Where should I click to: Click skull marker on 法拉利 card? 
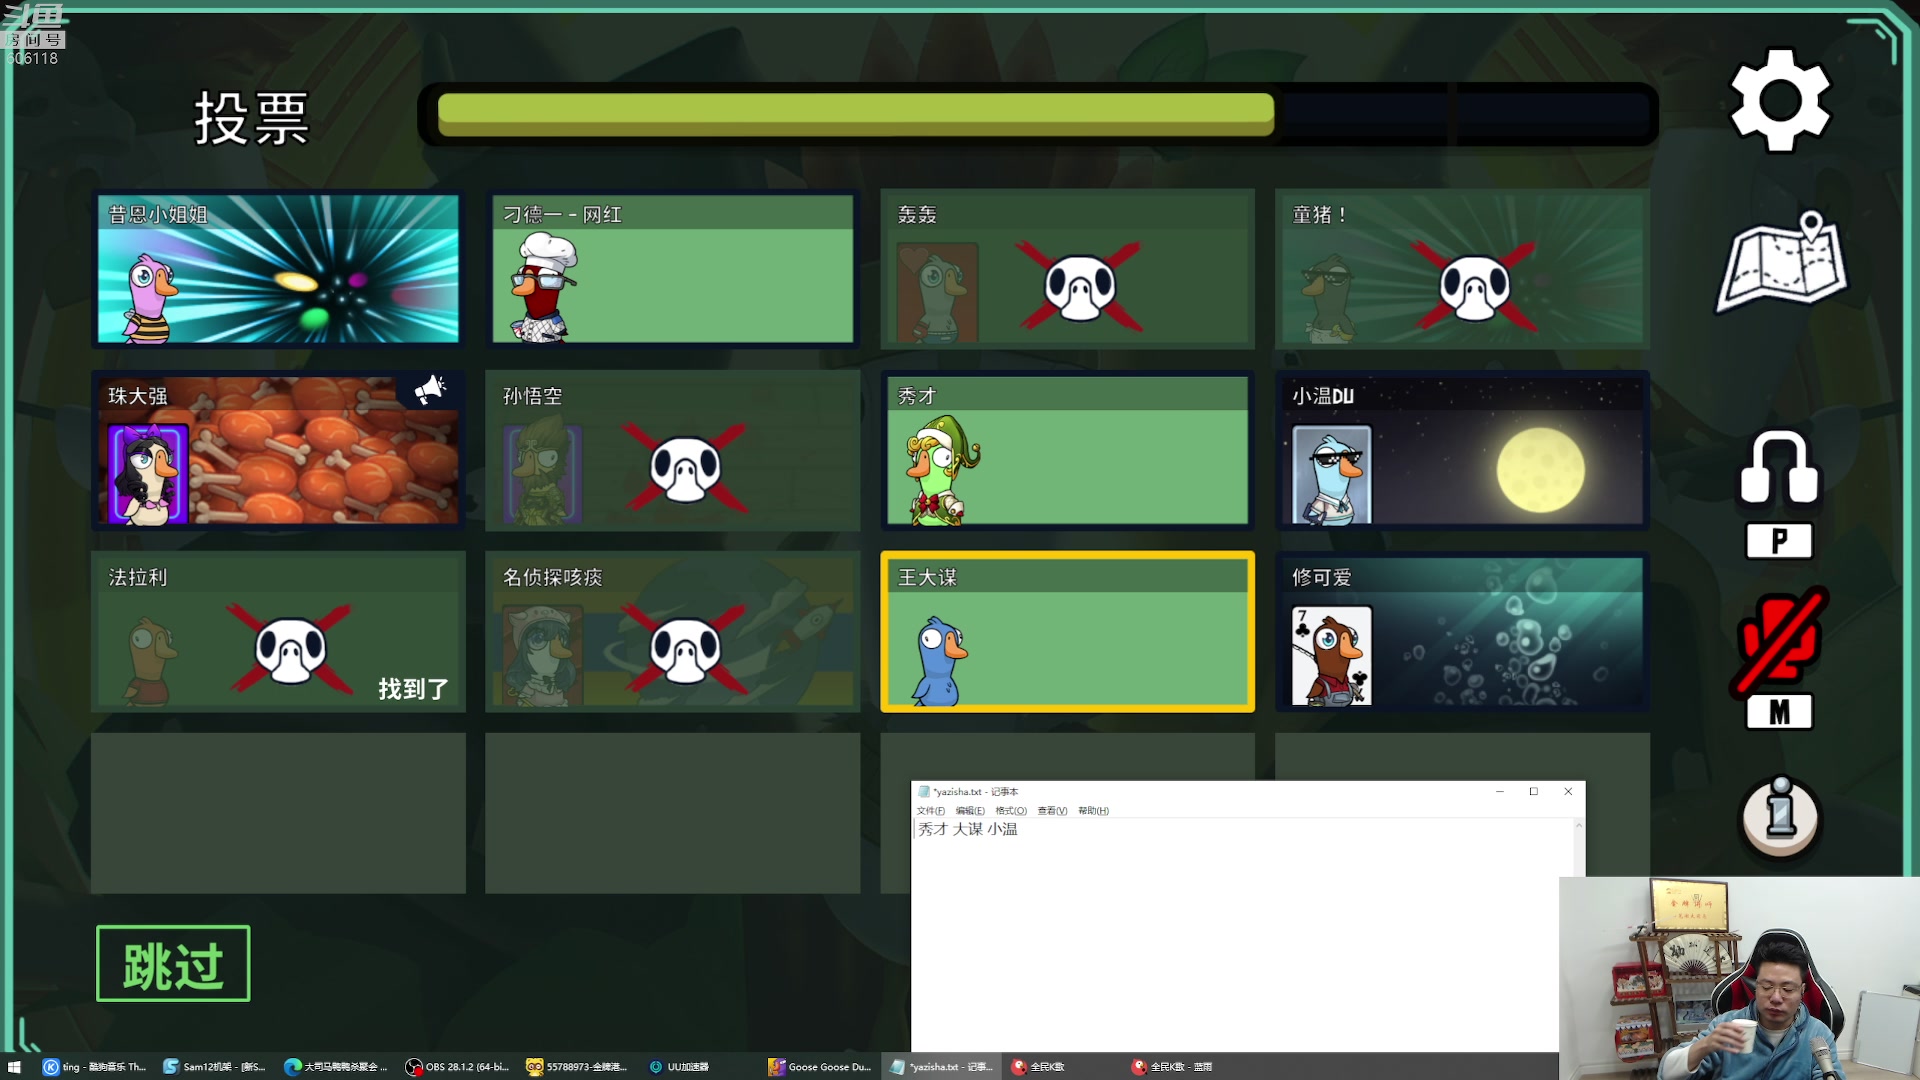pyautogui.click(x=291, y=650)
